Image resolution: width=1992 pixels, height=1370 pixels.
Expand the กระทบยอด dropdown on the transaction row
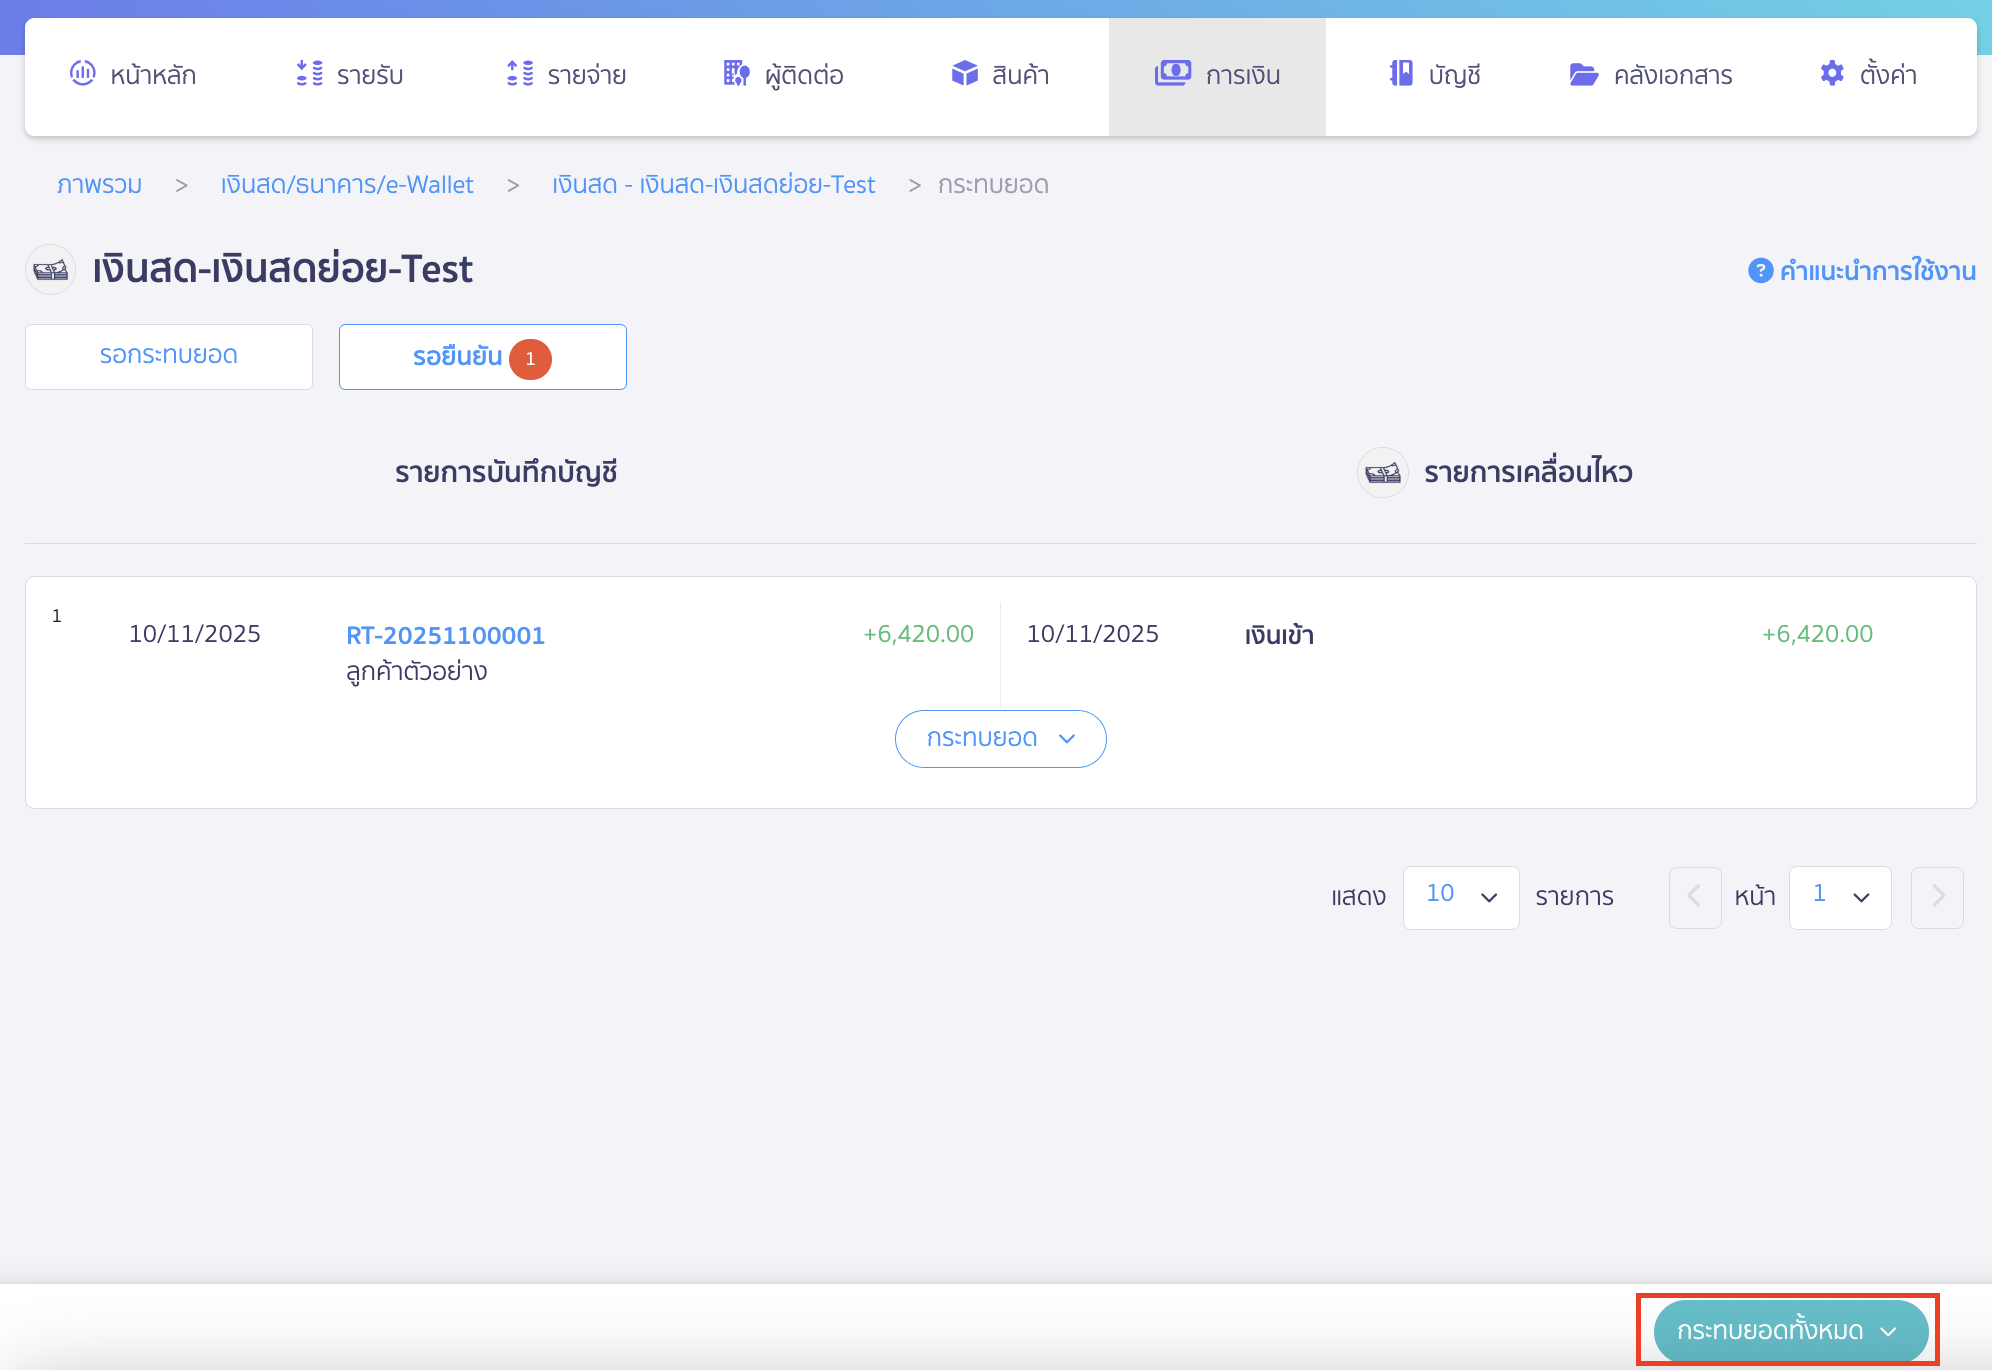tap(1000, 738)
